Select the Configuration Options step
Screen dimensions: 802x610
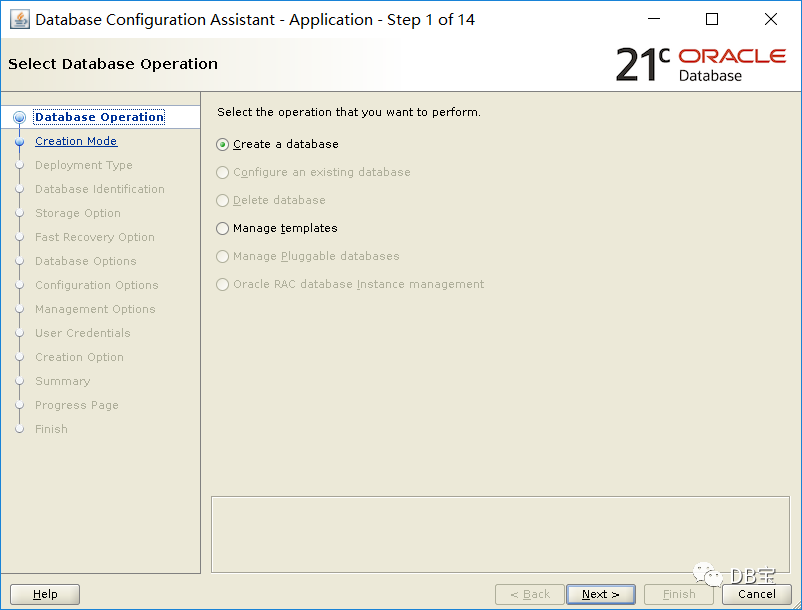pyautogui.click(x=97, y=285)
